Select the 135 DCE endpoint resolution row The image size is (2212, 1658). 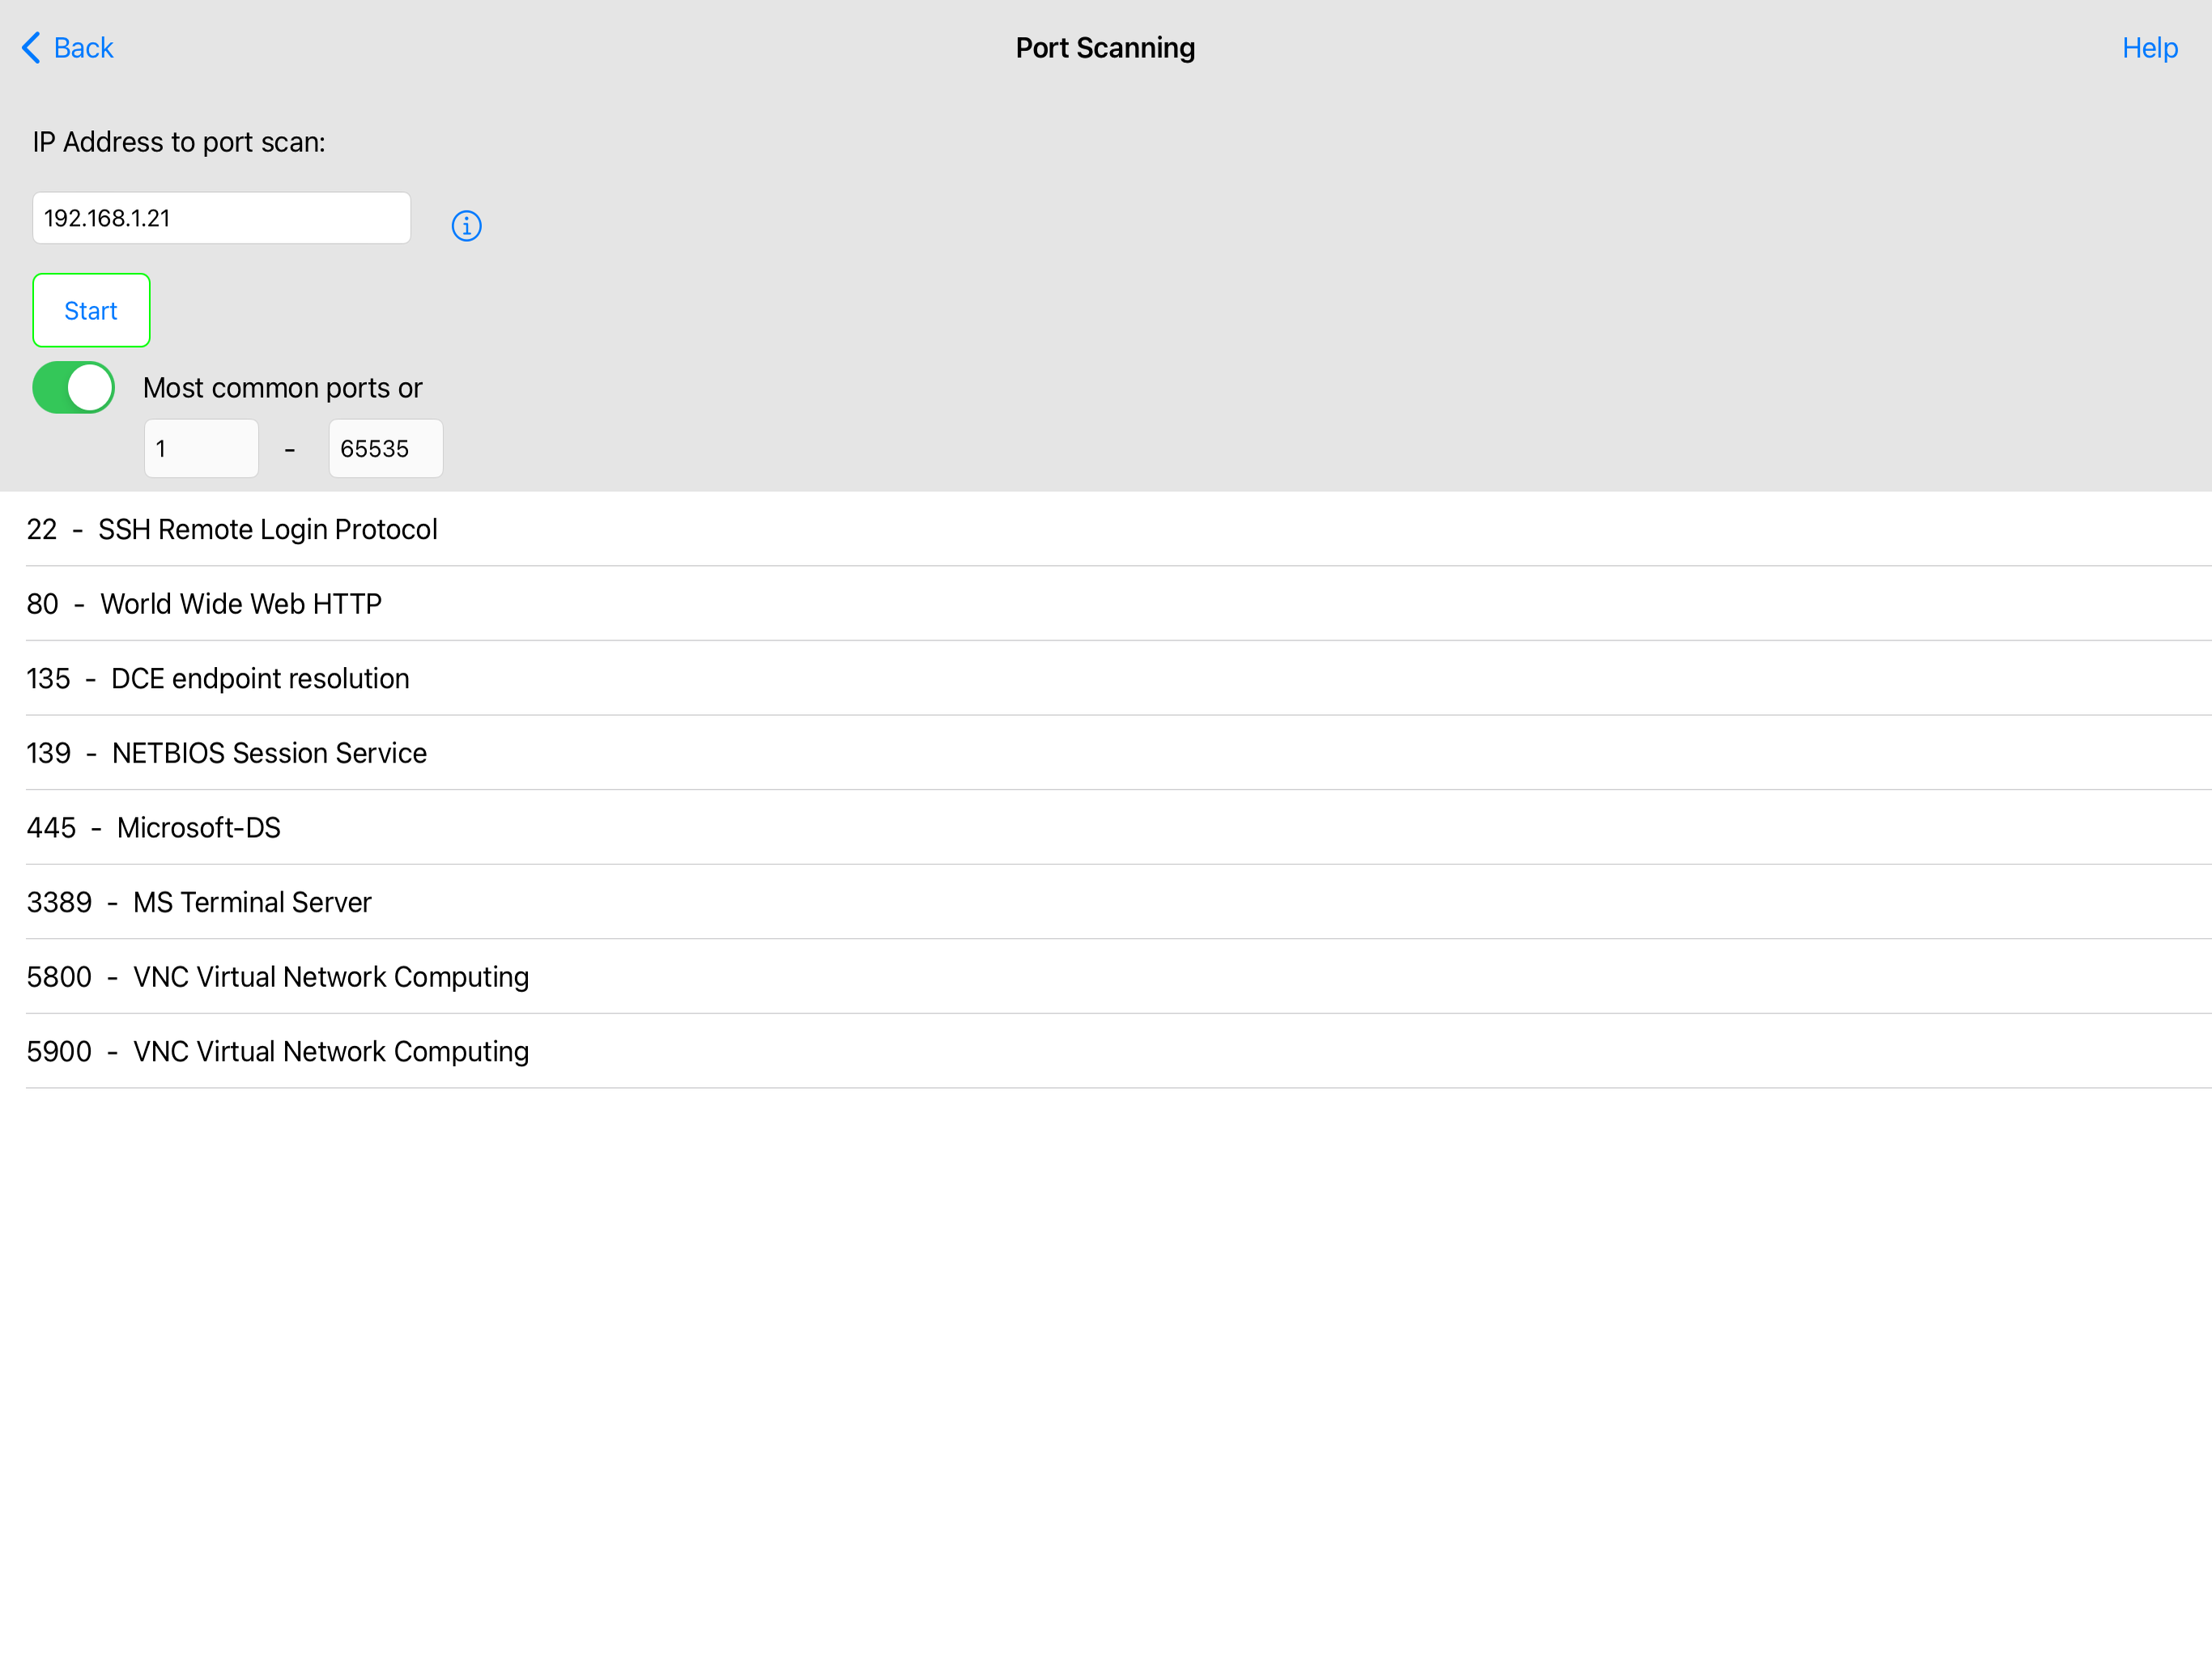218,679
